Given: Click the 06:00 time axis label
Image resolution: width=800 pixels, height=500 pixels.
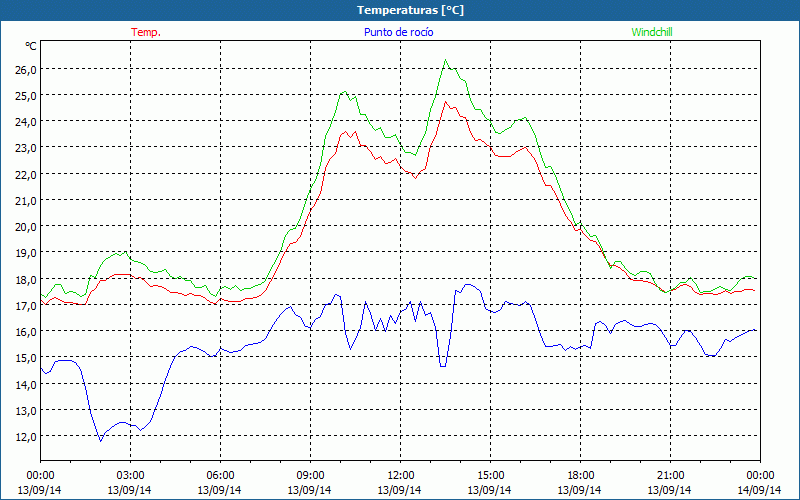Looking at the screenshot, I should [x=220, y=476].
